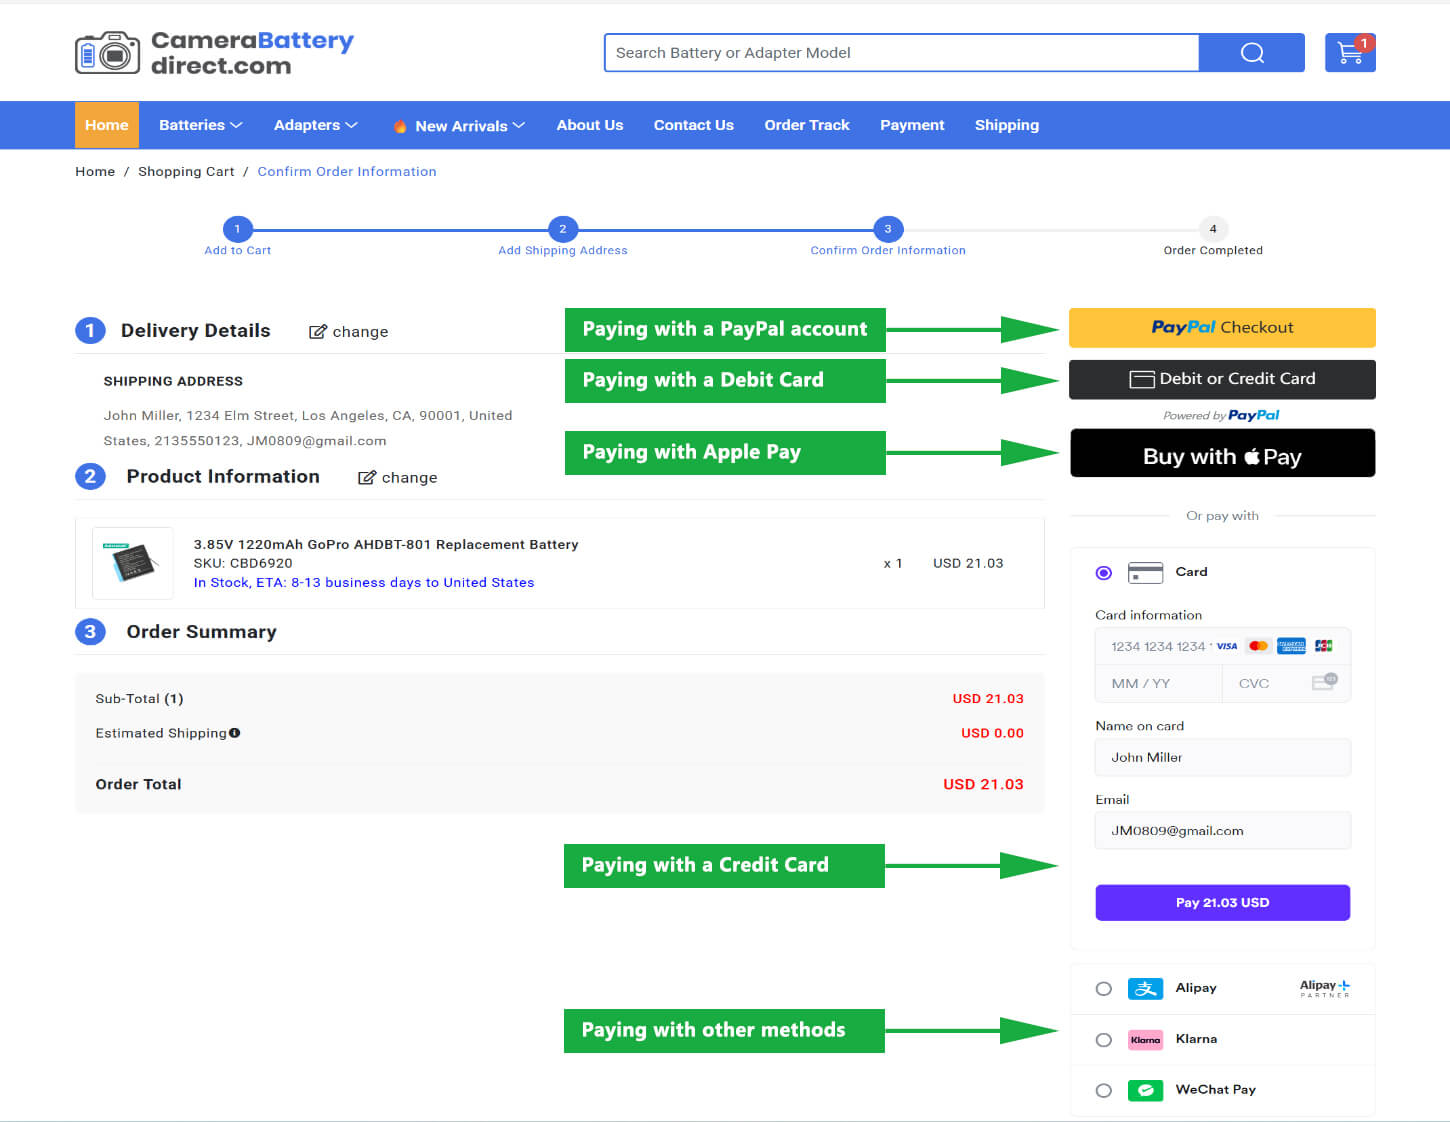This screenshot has width=1450, height=1122.
Task: Click Shopping Cart in the breadcrumb
Action: [x=186, y=172]
